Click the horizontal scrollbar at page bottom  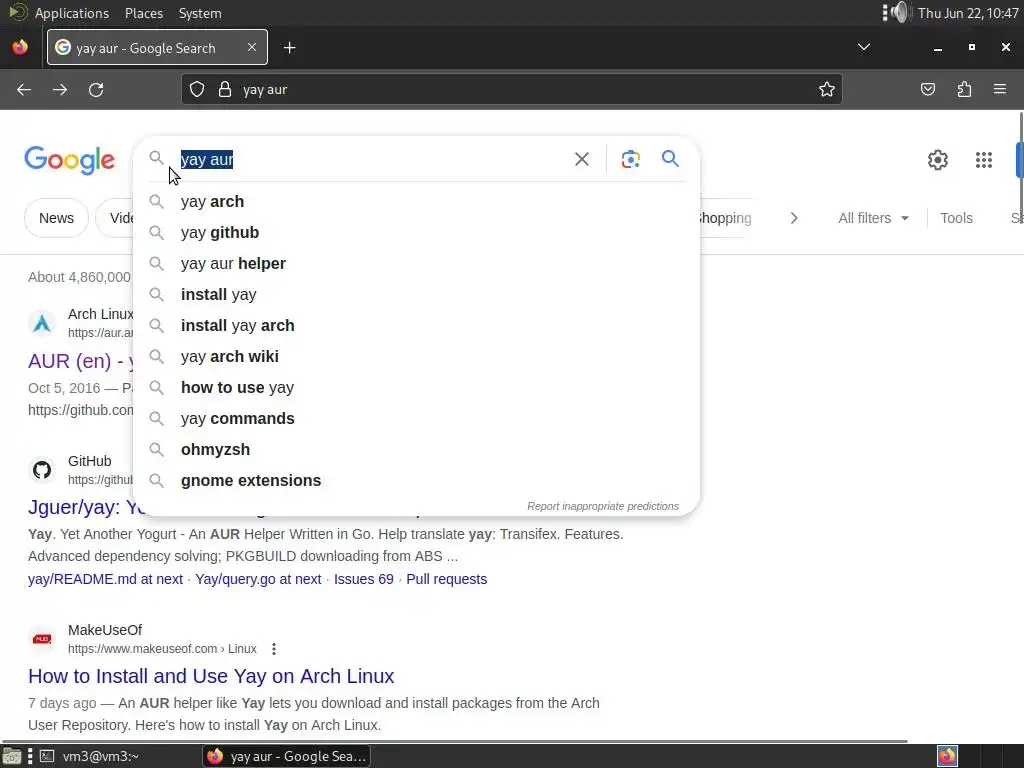tap(455, 741)
